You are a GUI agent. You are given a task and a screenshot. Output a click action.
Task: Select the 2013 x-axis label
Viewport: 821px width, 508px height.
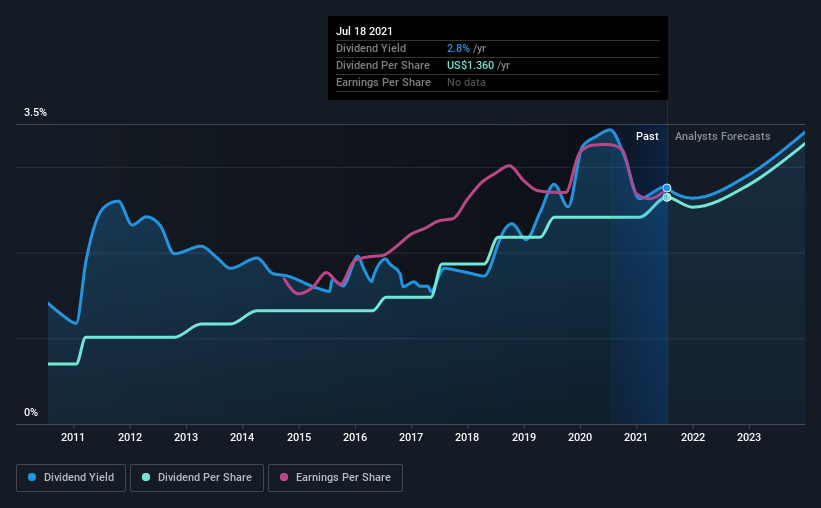coord(186,437)
